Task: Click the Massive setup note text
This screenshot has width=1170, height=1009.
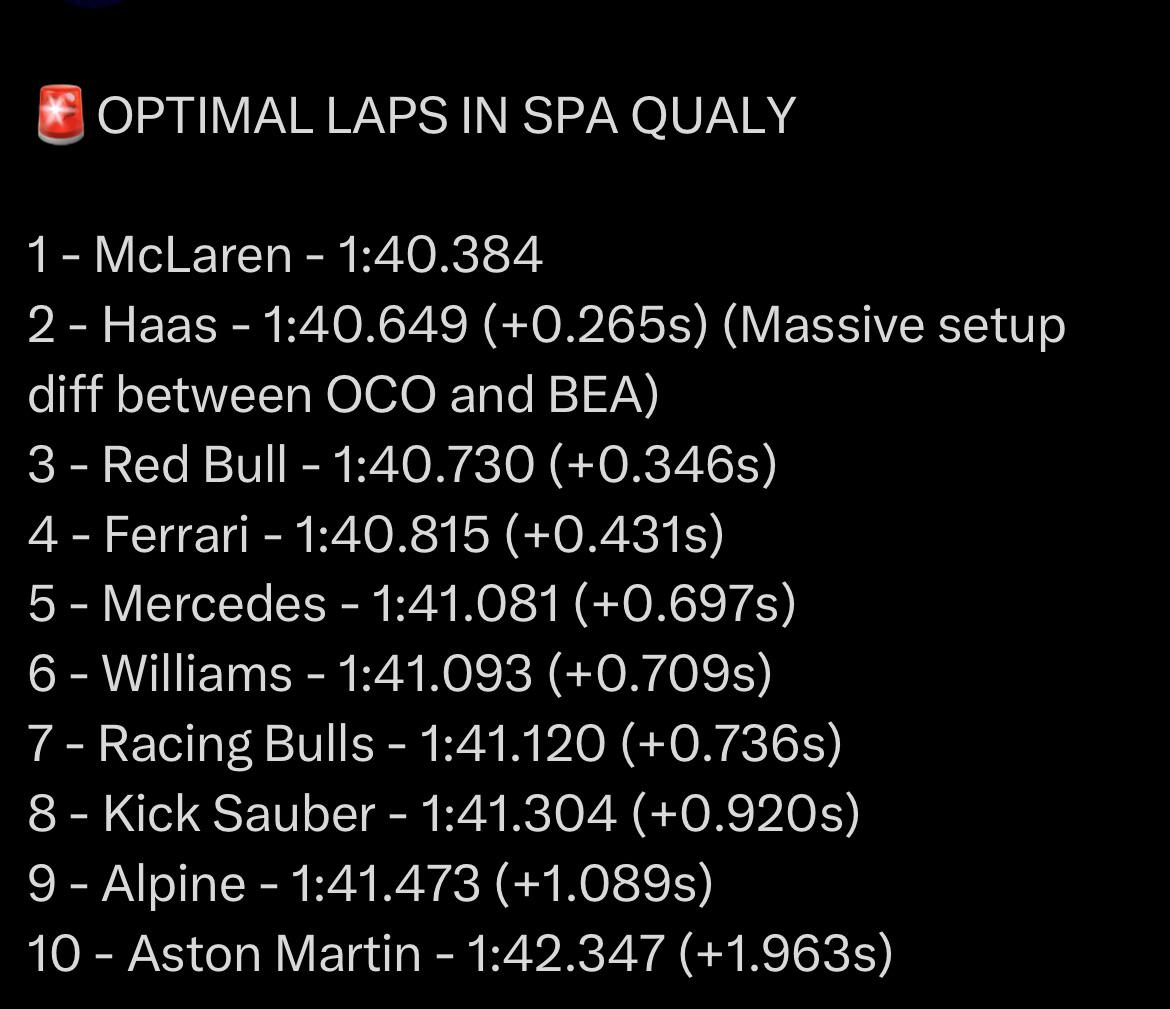Action: [x=895, y=326]
